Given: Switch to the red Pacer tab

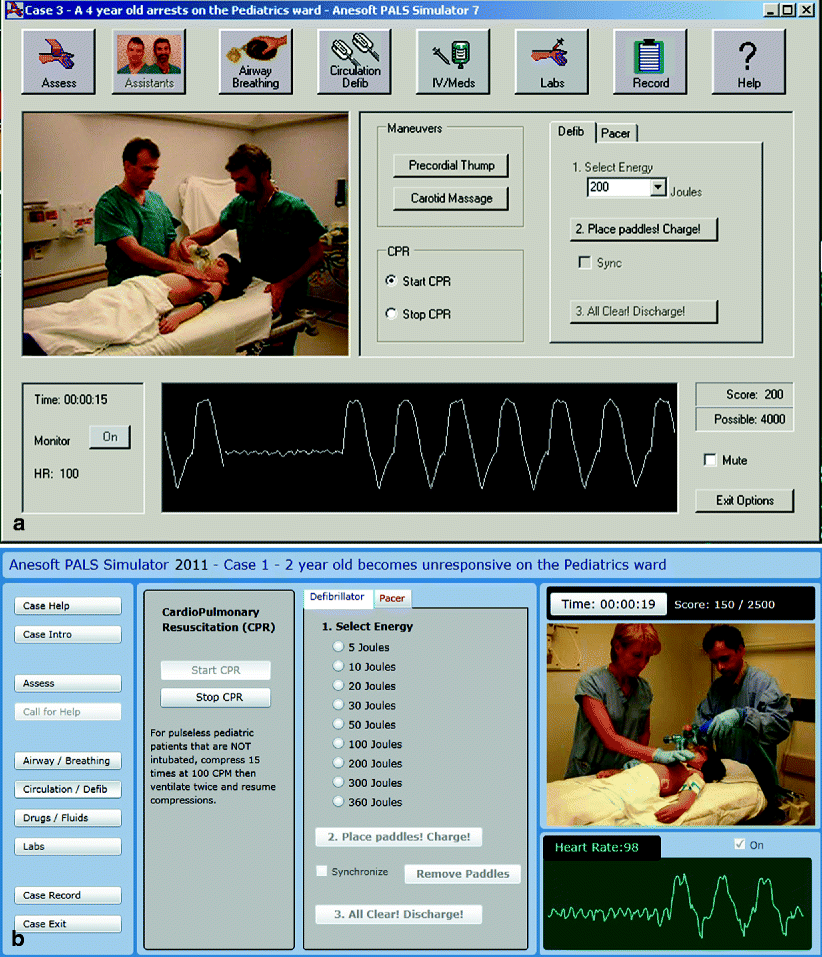Looking at the screenshot, I should point(392,598).
